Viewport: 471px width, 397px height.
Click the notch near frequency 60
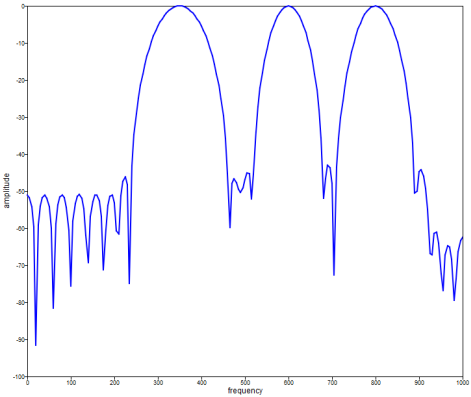pos(53,308)
